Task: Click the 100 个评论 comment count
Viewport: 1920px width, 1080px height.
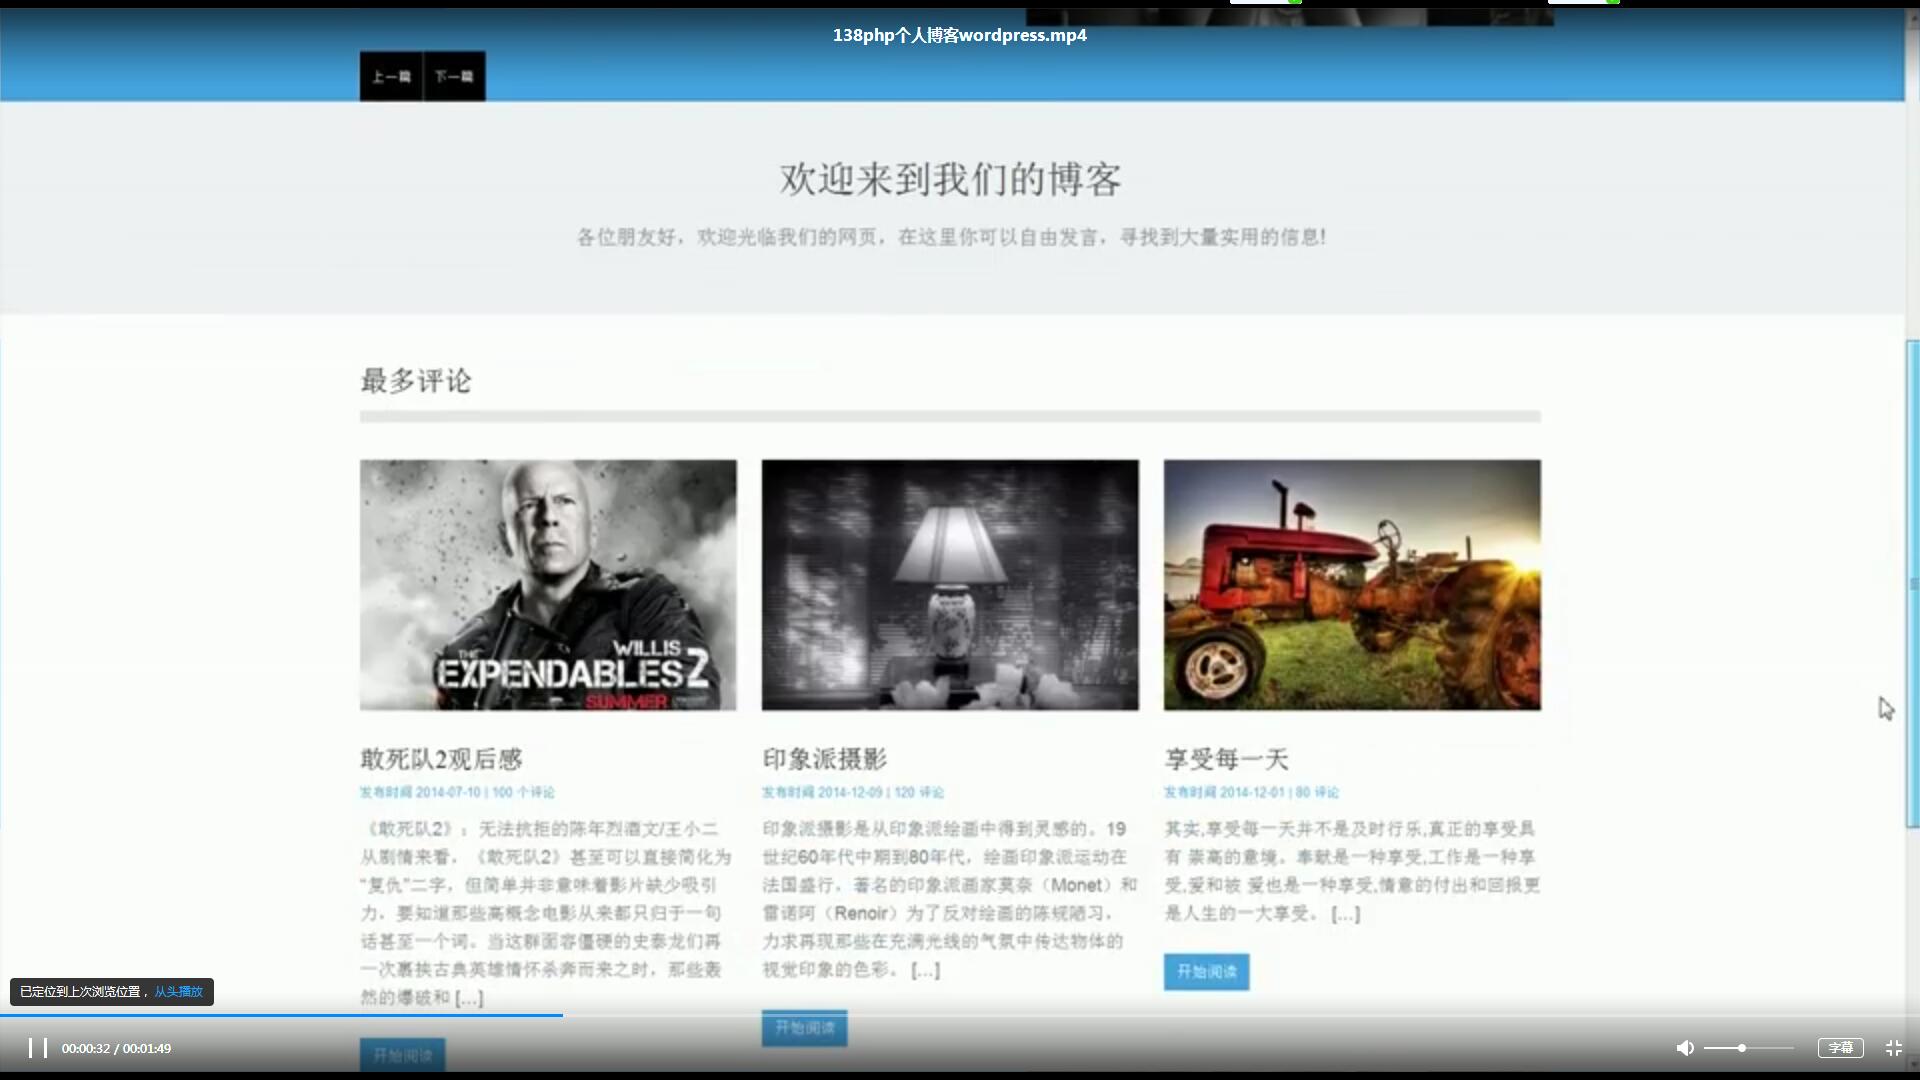Action: 523,792
